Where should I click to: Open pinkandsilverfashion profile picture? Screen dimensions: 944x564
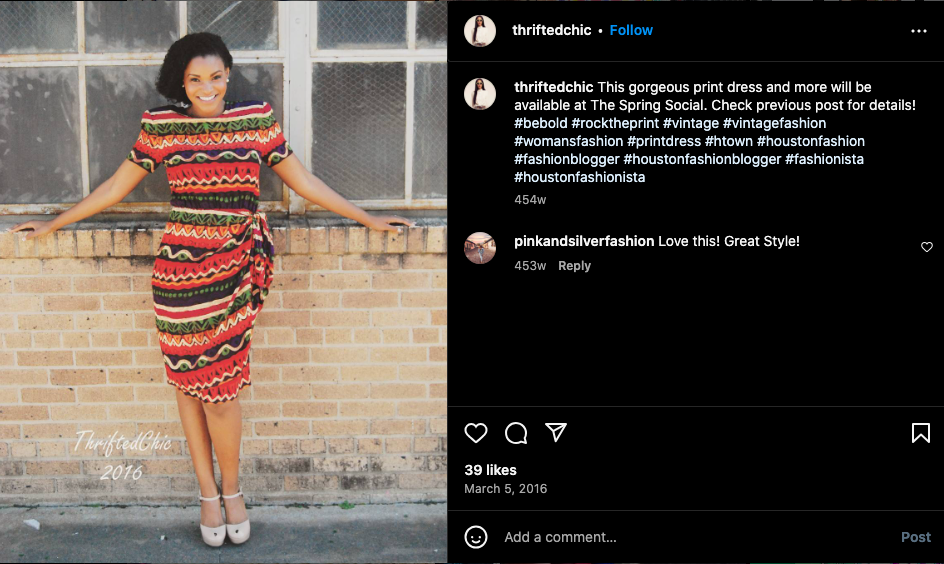480,248
